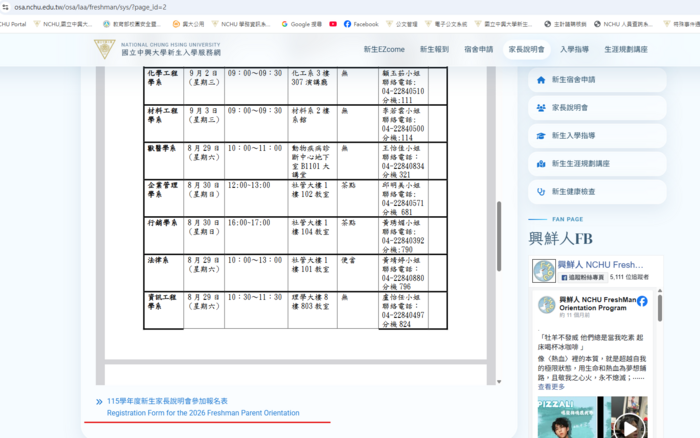Open the 宿舍申請 menu item
Viewport: 700px width, 438px height.
pos(479,50)
